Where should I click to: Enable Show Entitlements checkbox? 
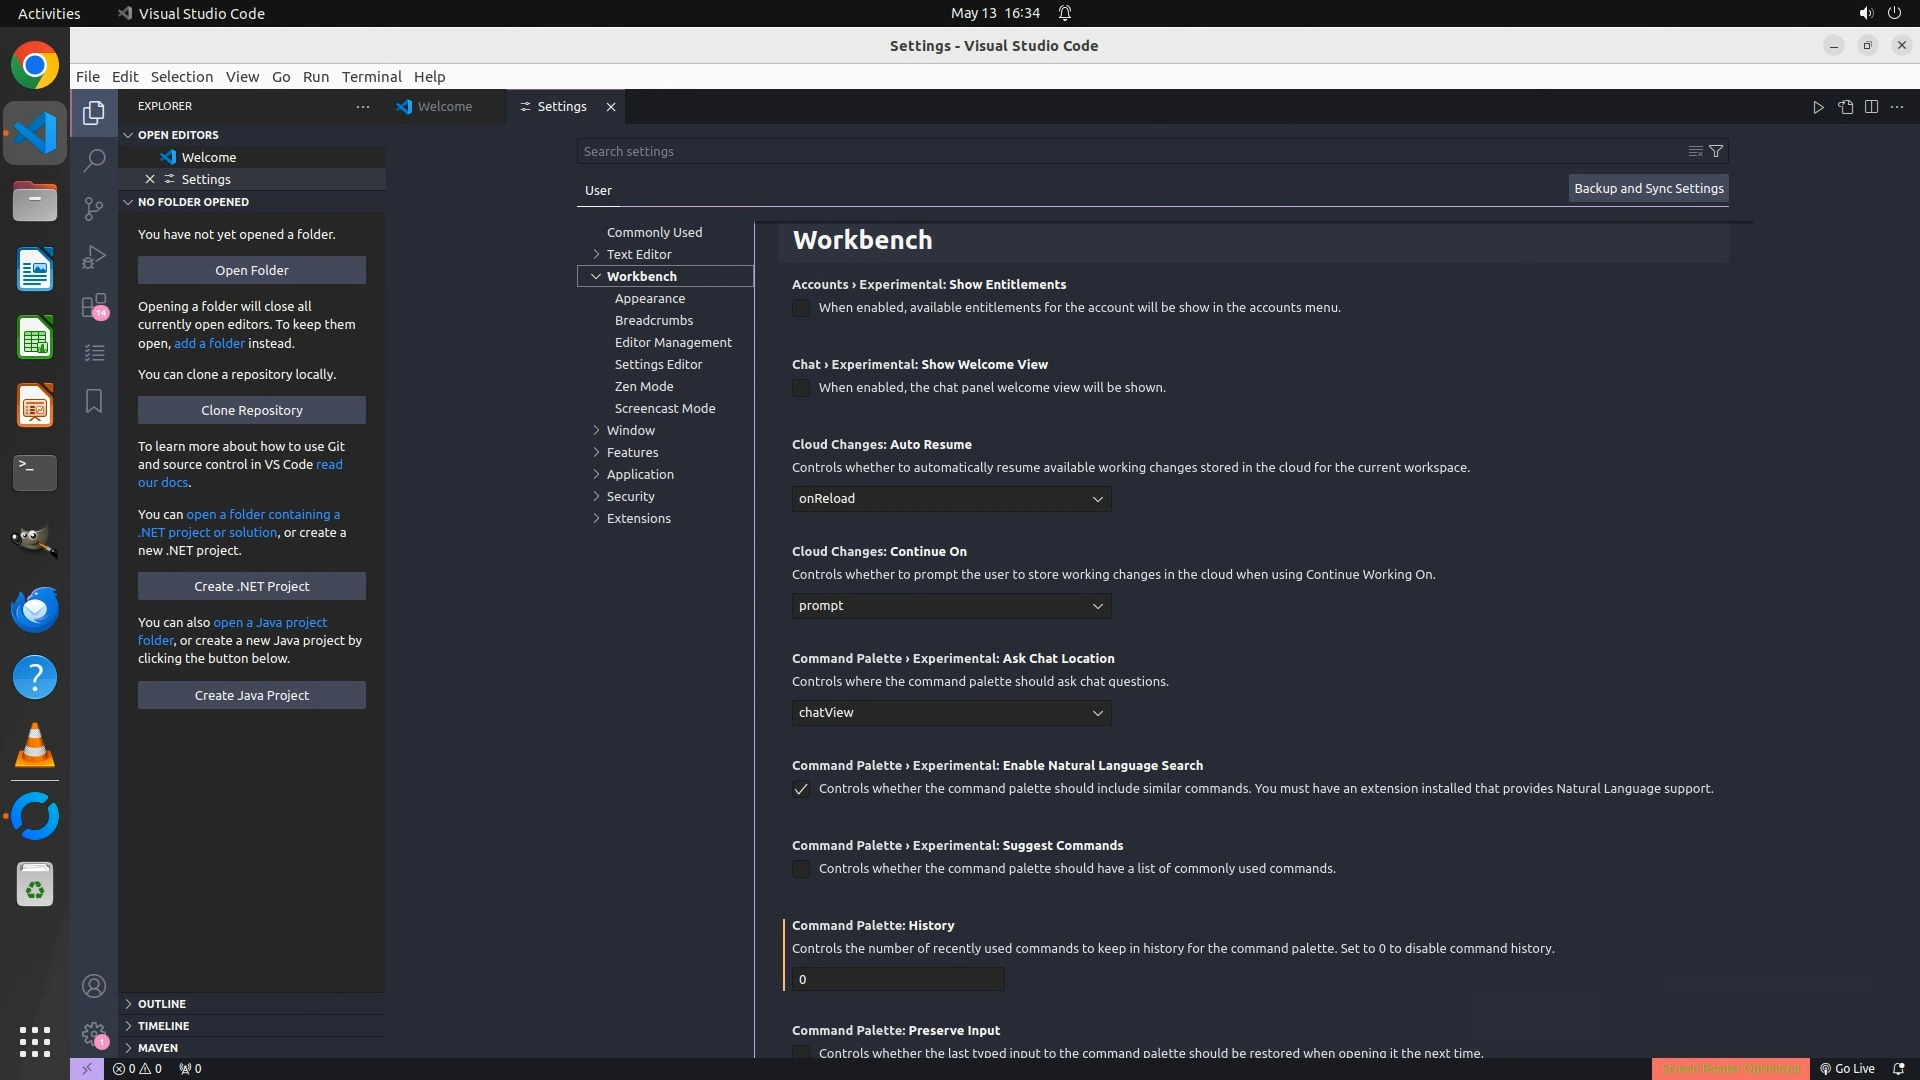point(801,308)
